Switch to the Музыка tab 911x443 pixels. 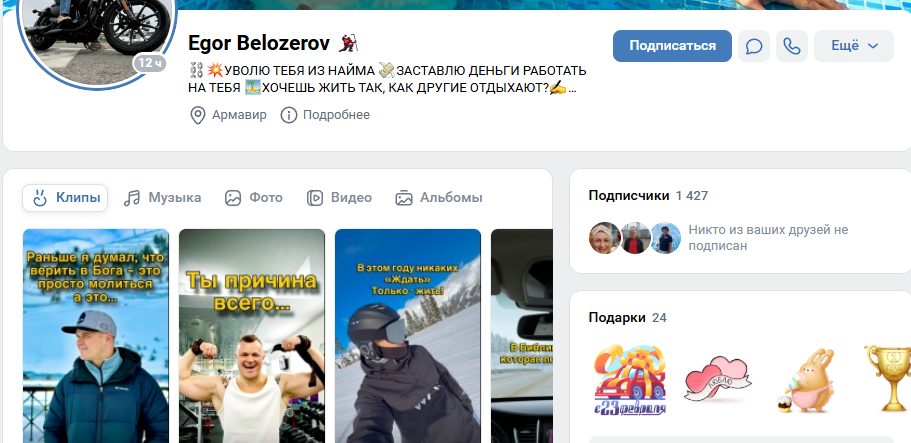click(163, 198)
